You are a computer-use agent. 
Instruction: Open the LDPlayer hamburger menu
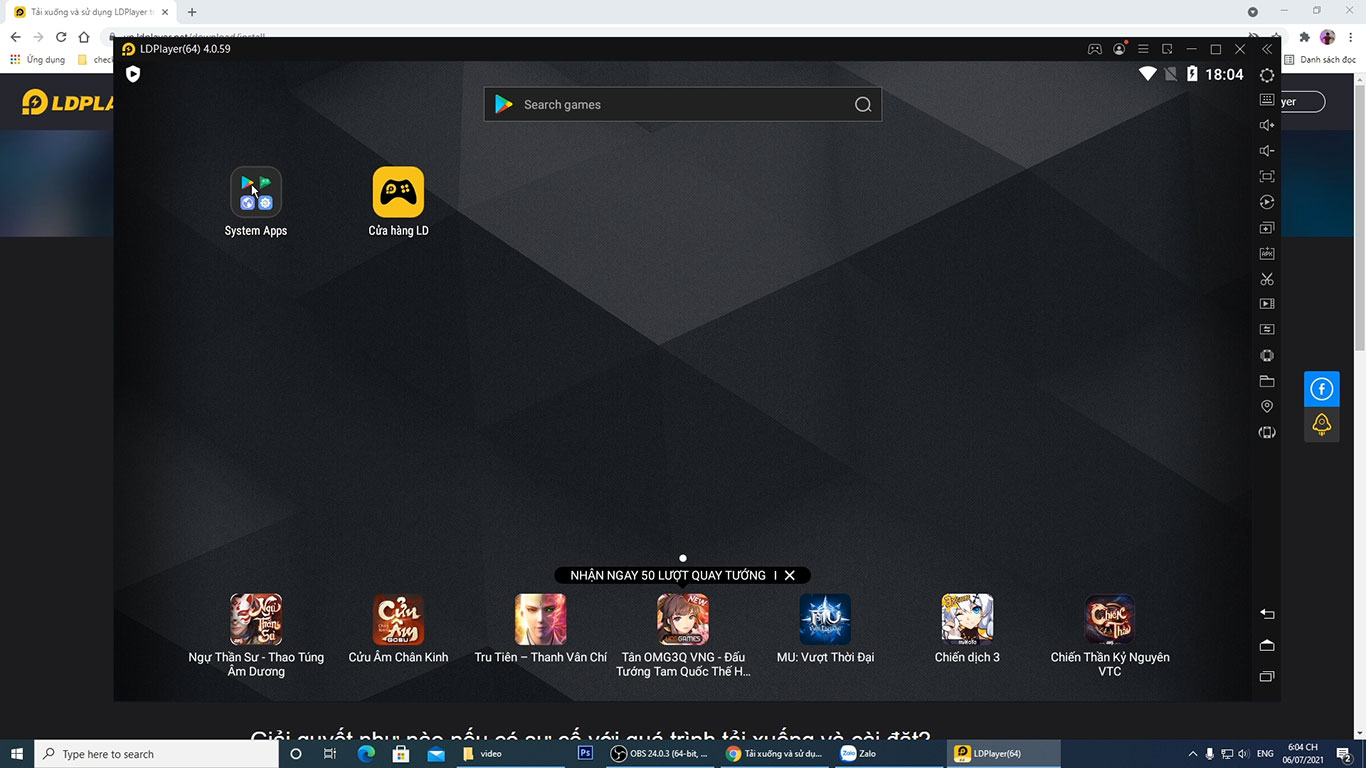(x=1143, y=49)
